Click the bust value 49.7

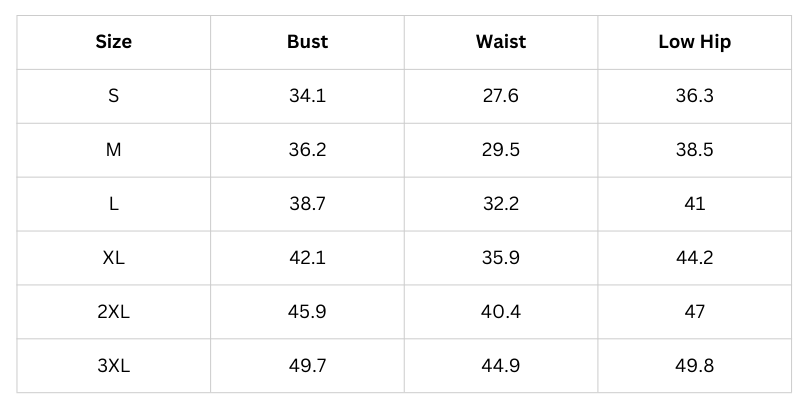pyautogui.click(x=307, y=366)
